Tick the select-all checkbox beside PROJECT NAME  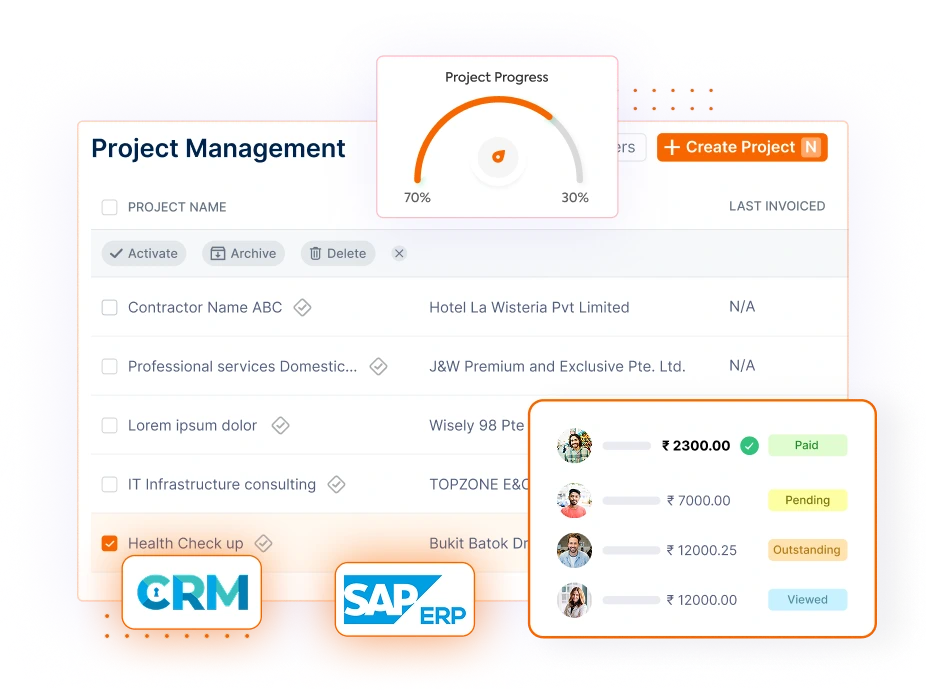(110, 207)
